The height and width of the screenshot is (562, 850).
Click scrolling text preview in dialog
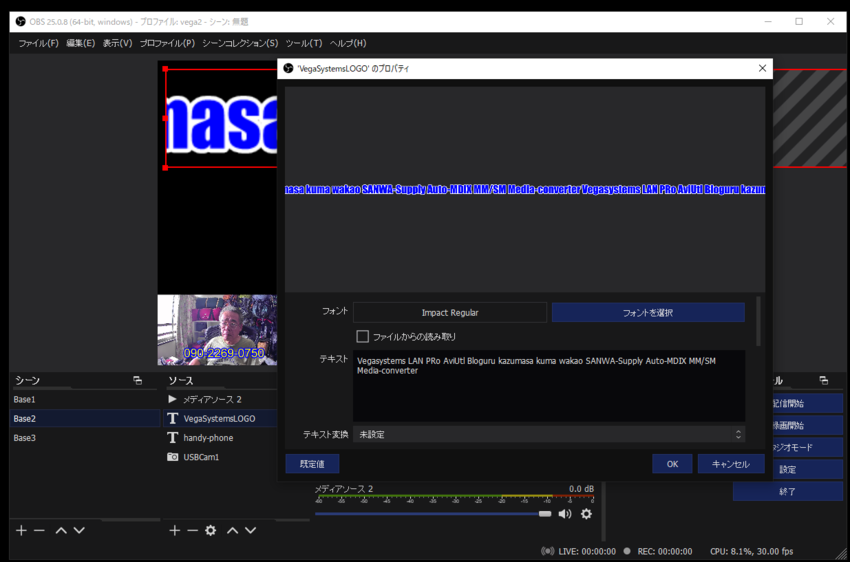click(x=525, y=189)
